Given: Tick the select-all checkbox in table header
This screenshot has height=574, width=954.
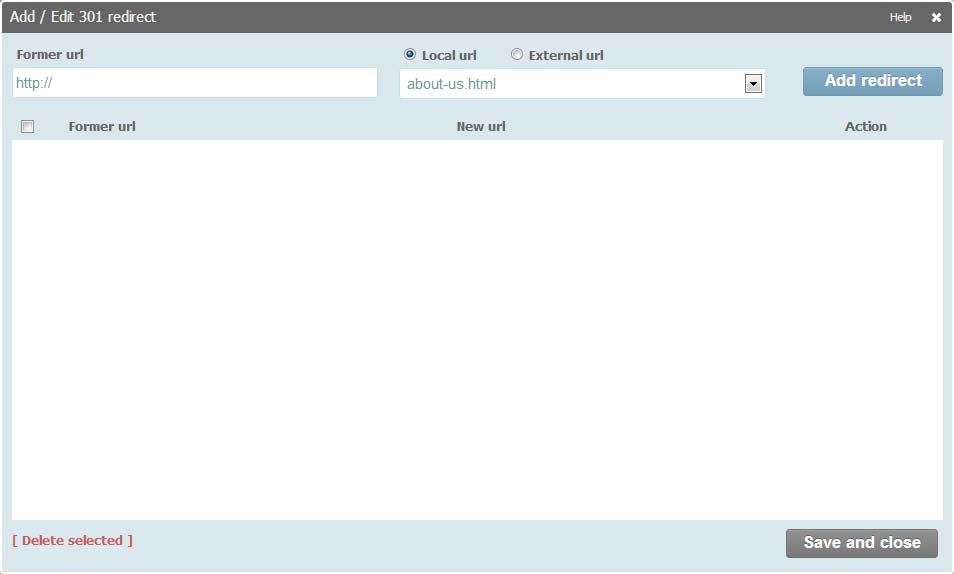Looking at the screenshot, I should coord(28,126).
